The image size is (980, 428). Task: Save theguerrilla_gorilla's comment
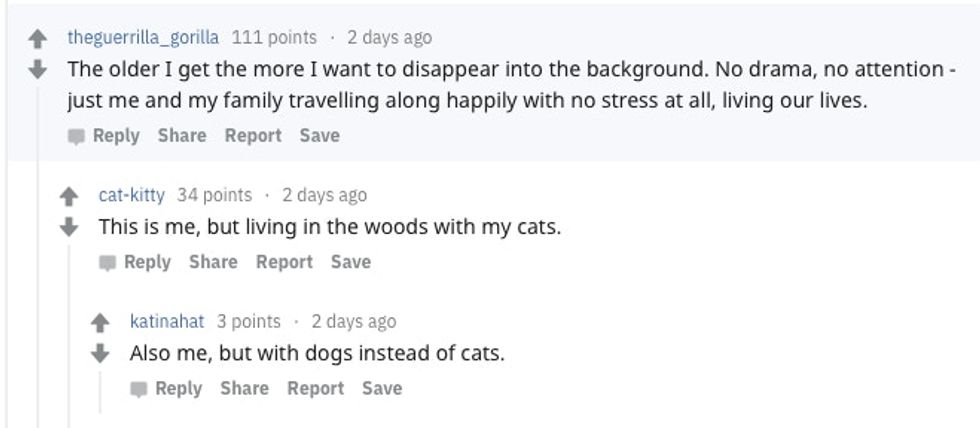coord(319,136)
